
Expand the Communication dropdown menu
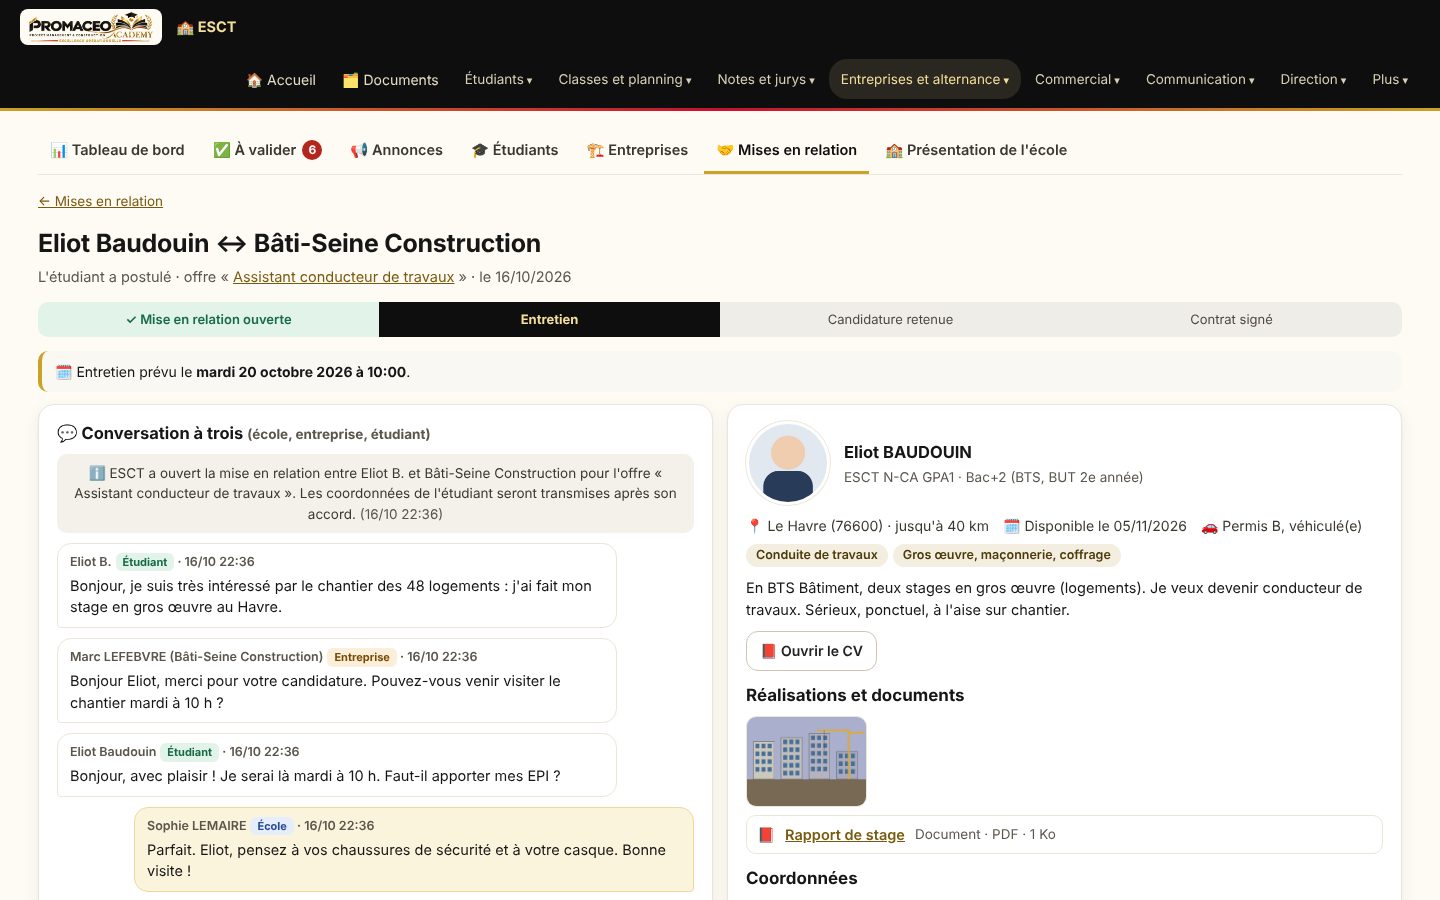point(1200,79)
